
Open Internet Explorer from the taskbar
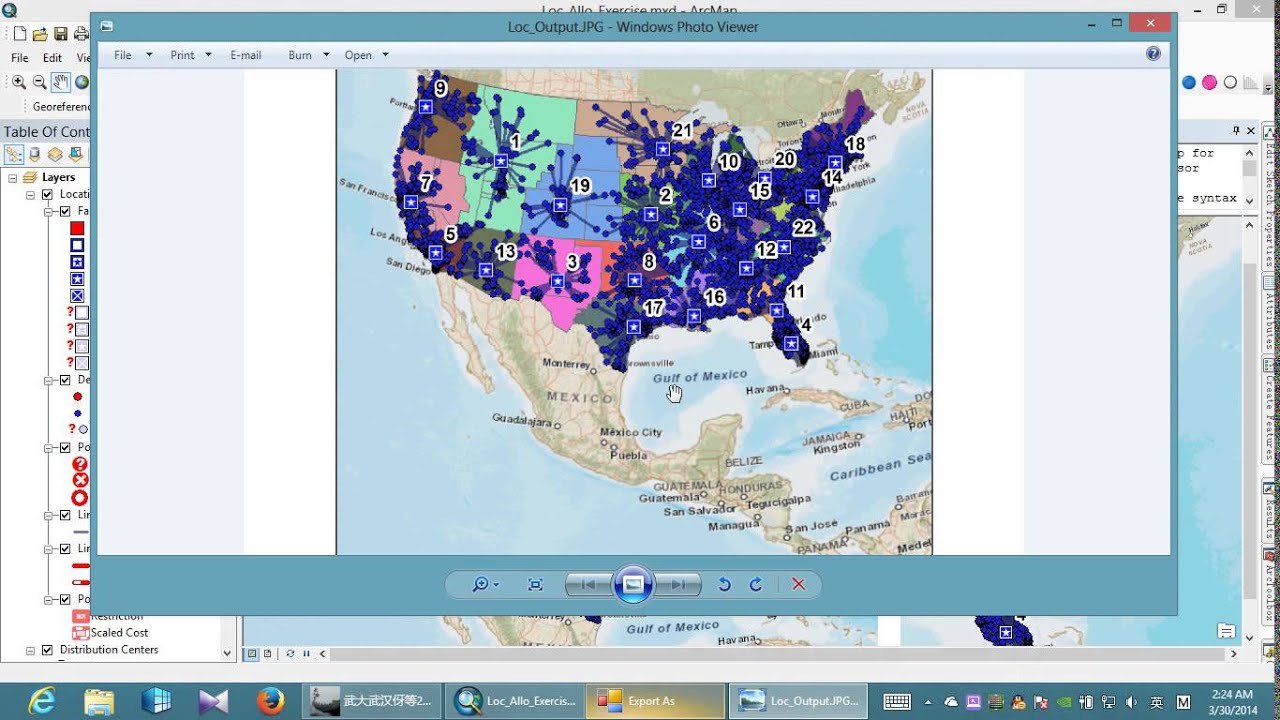42,701
